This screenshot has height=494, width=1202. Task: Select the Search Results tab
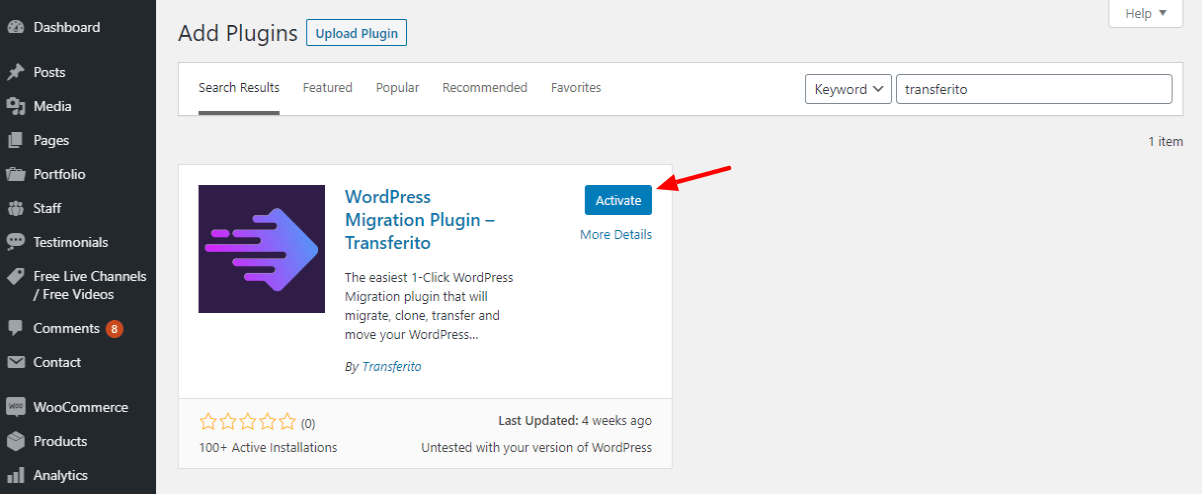click(x=239, y=88)
